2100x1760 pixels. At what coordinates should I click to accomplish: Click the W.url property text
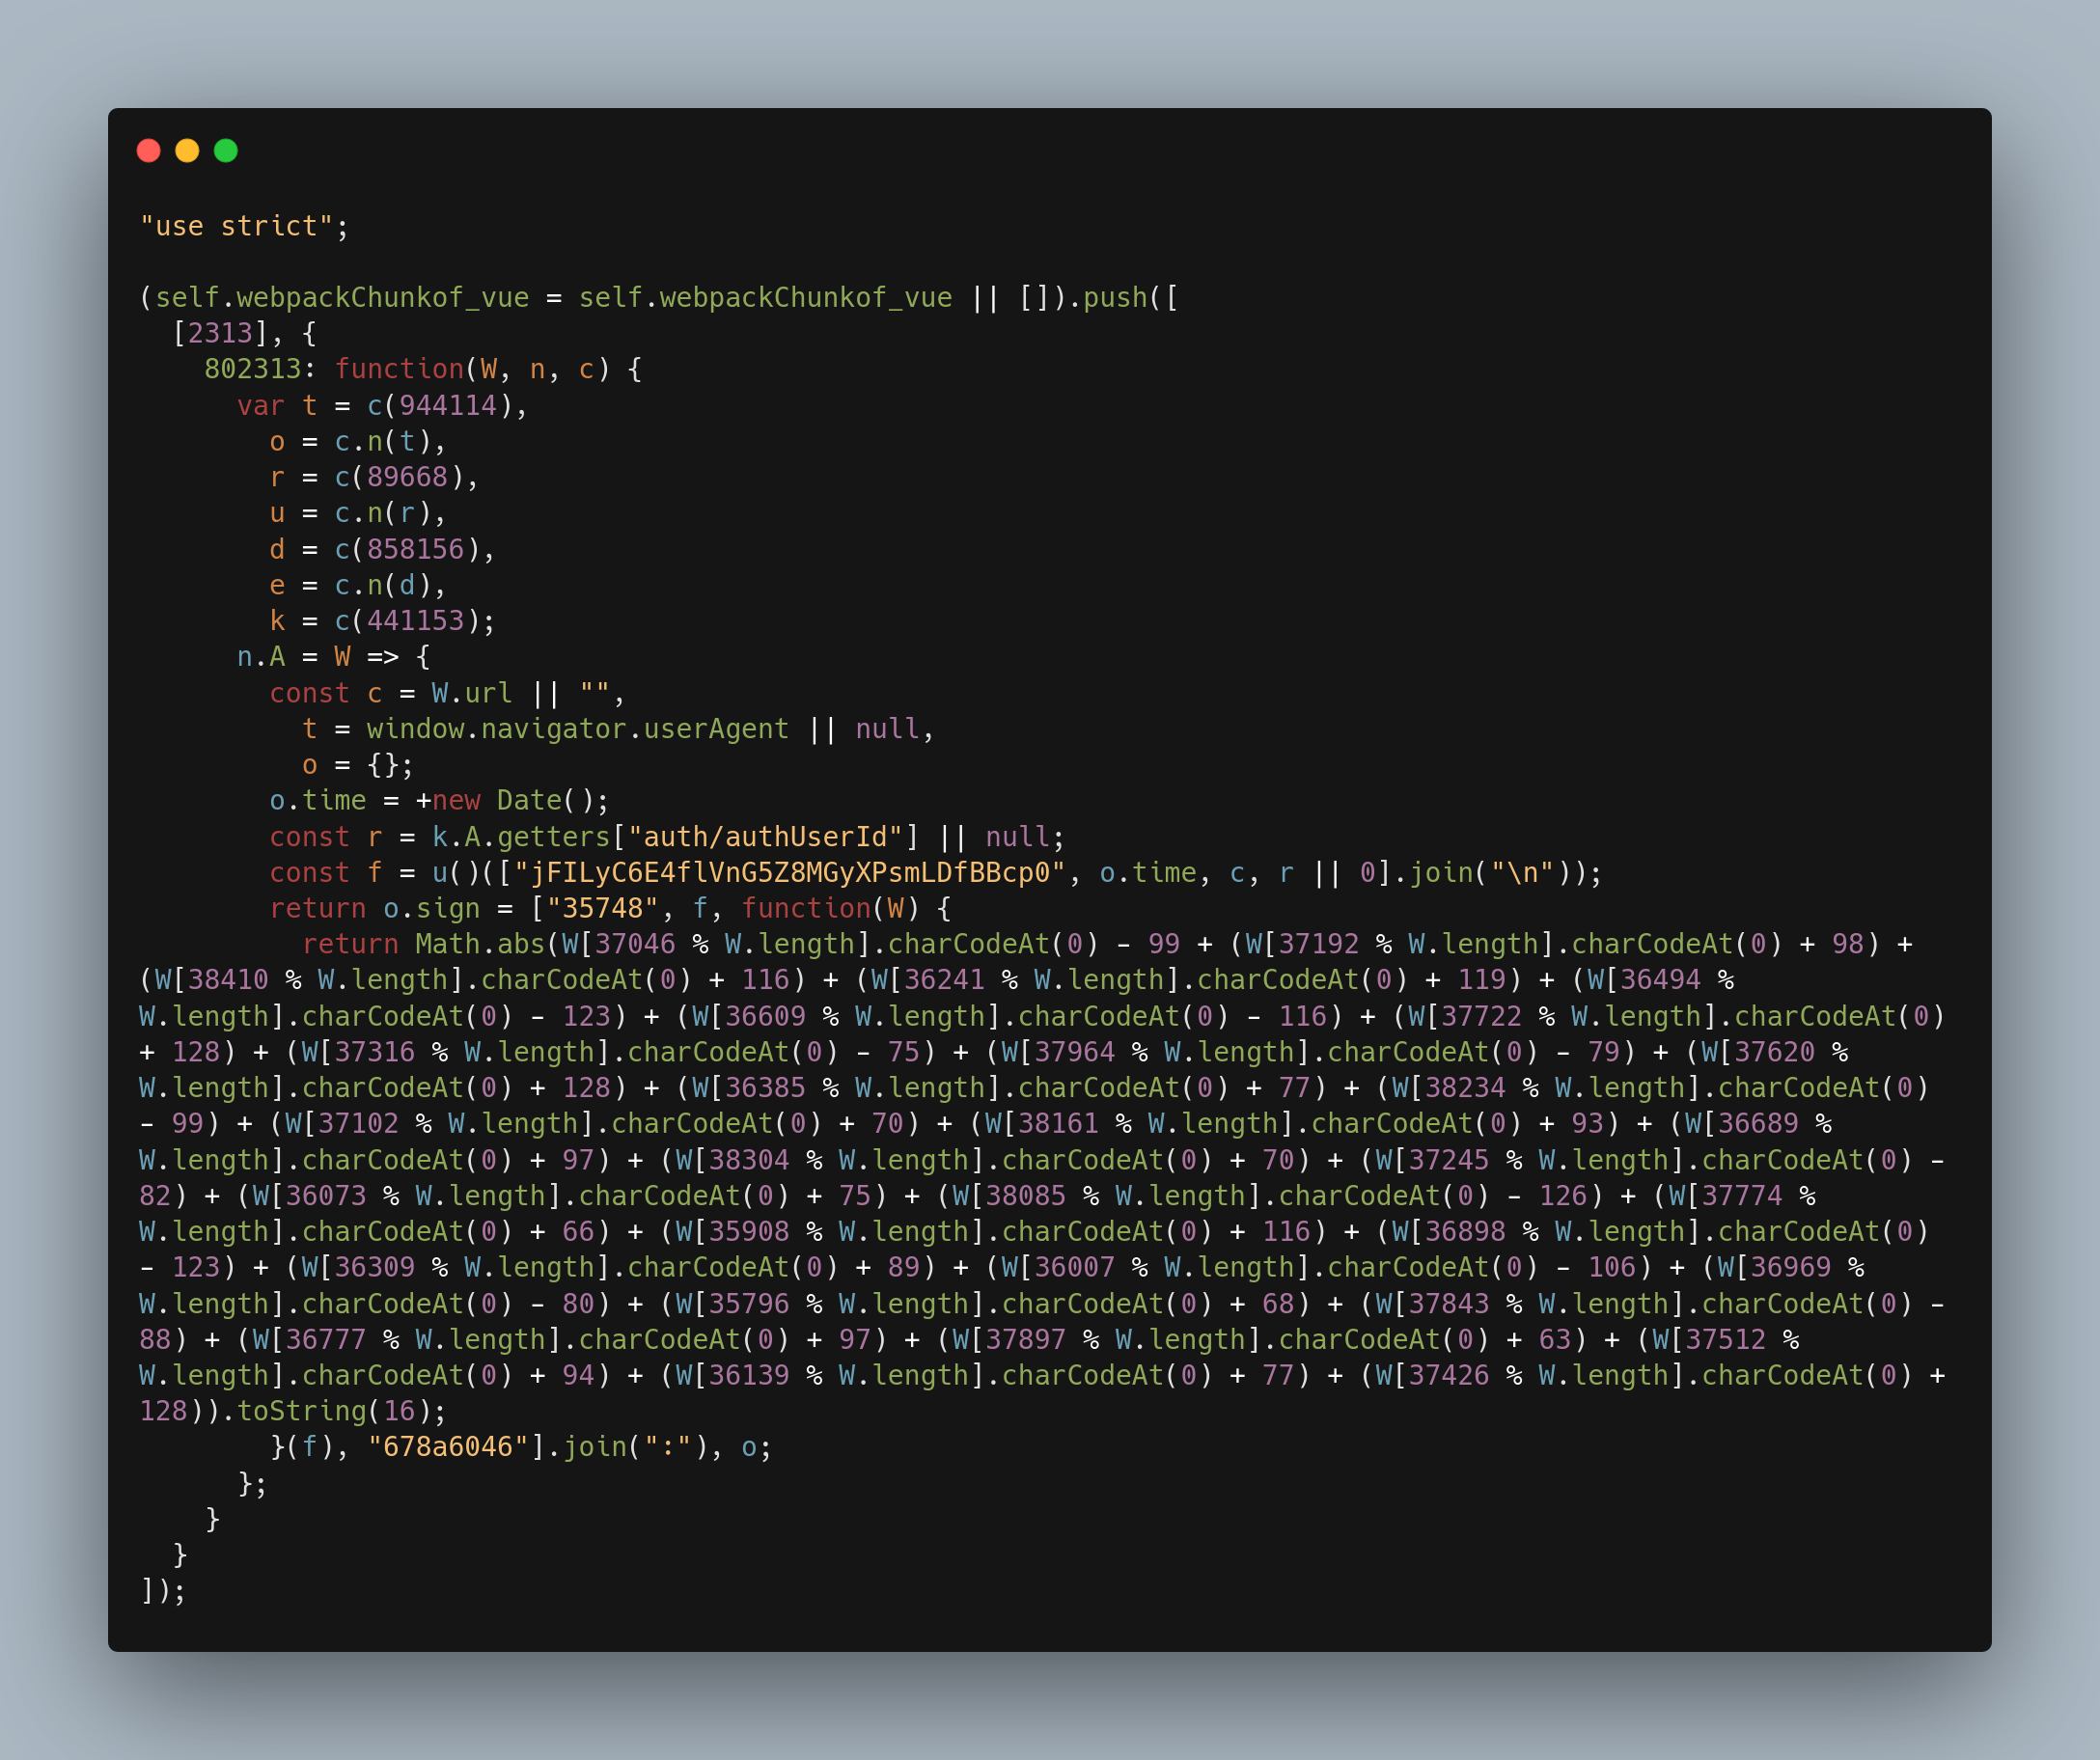coord(471,693)
